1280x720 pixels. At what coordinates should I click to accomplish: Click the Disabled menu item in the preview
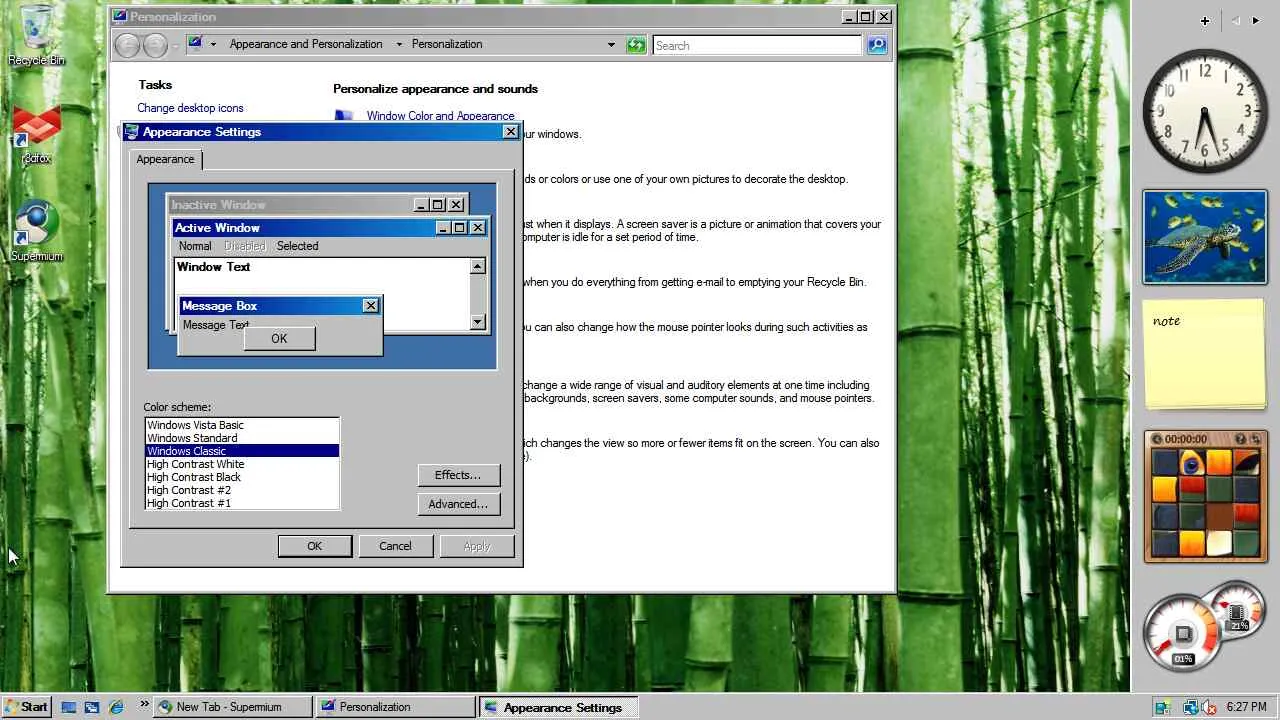(244, 246)
